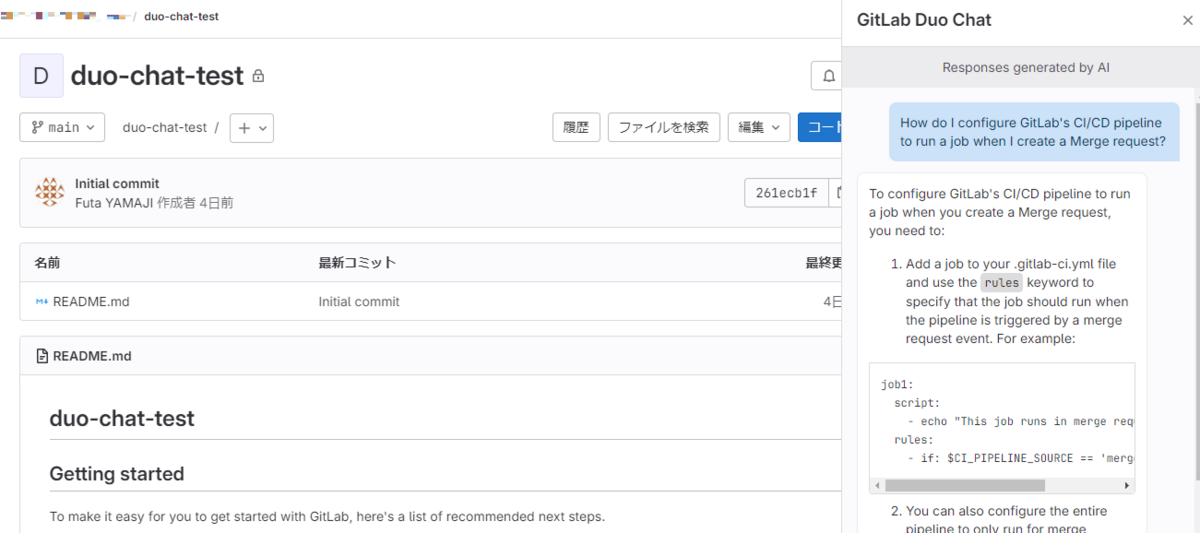Viewport: 1200px width, 533px height.
Task: Click the code block right scroll arrow
Action: (1127, 485)
